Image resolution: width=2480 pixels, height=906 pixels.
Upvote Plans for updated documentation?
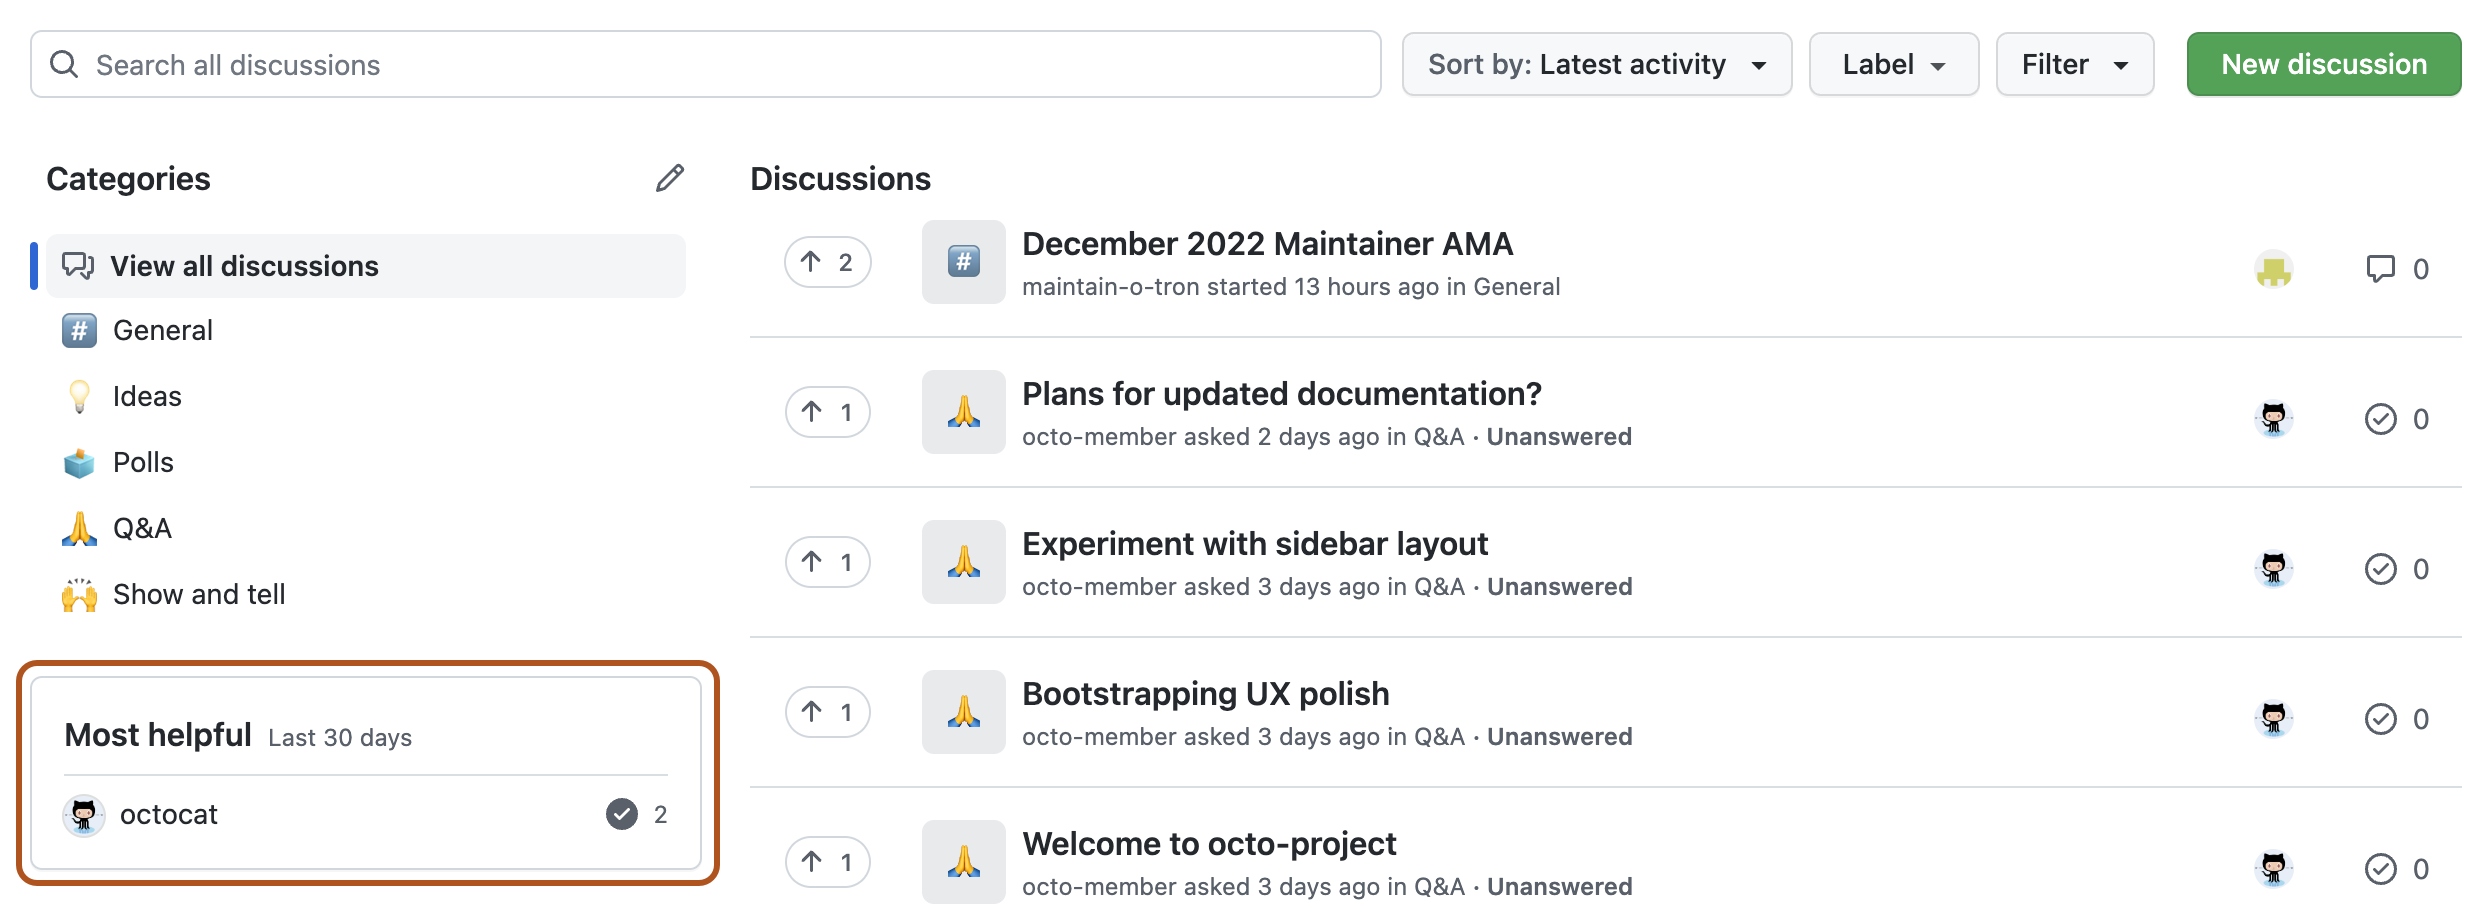click(827, 412)
